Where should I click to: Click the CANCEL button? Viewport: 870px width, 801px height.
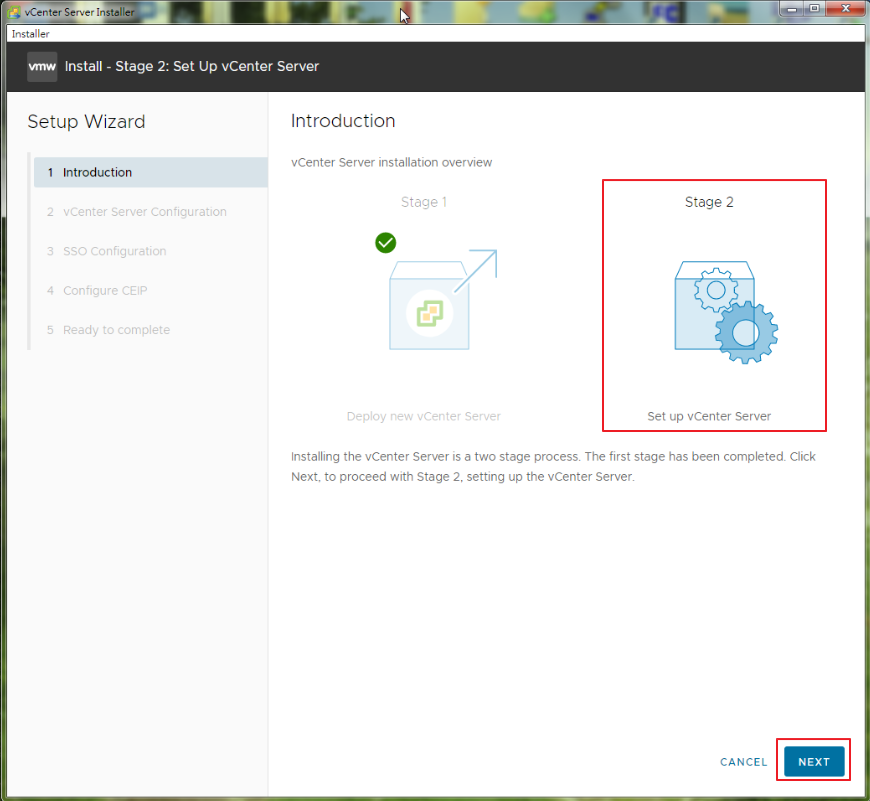click(743, 762)
